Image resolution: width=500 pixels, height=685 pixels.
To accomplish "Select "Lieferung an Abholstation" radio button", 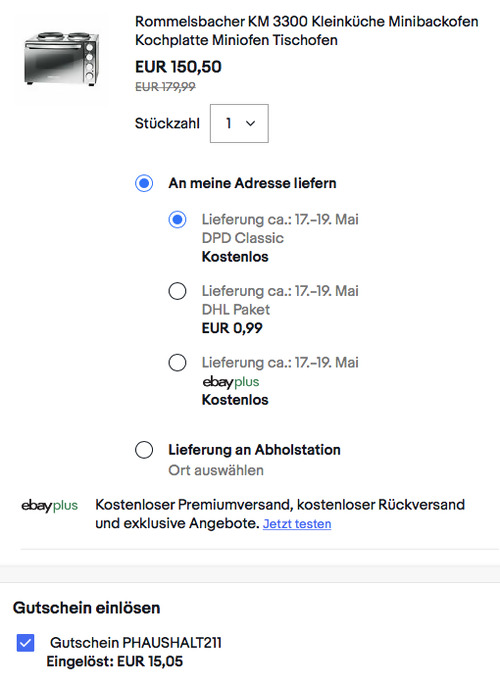I will (x=144, y=450).
